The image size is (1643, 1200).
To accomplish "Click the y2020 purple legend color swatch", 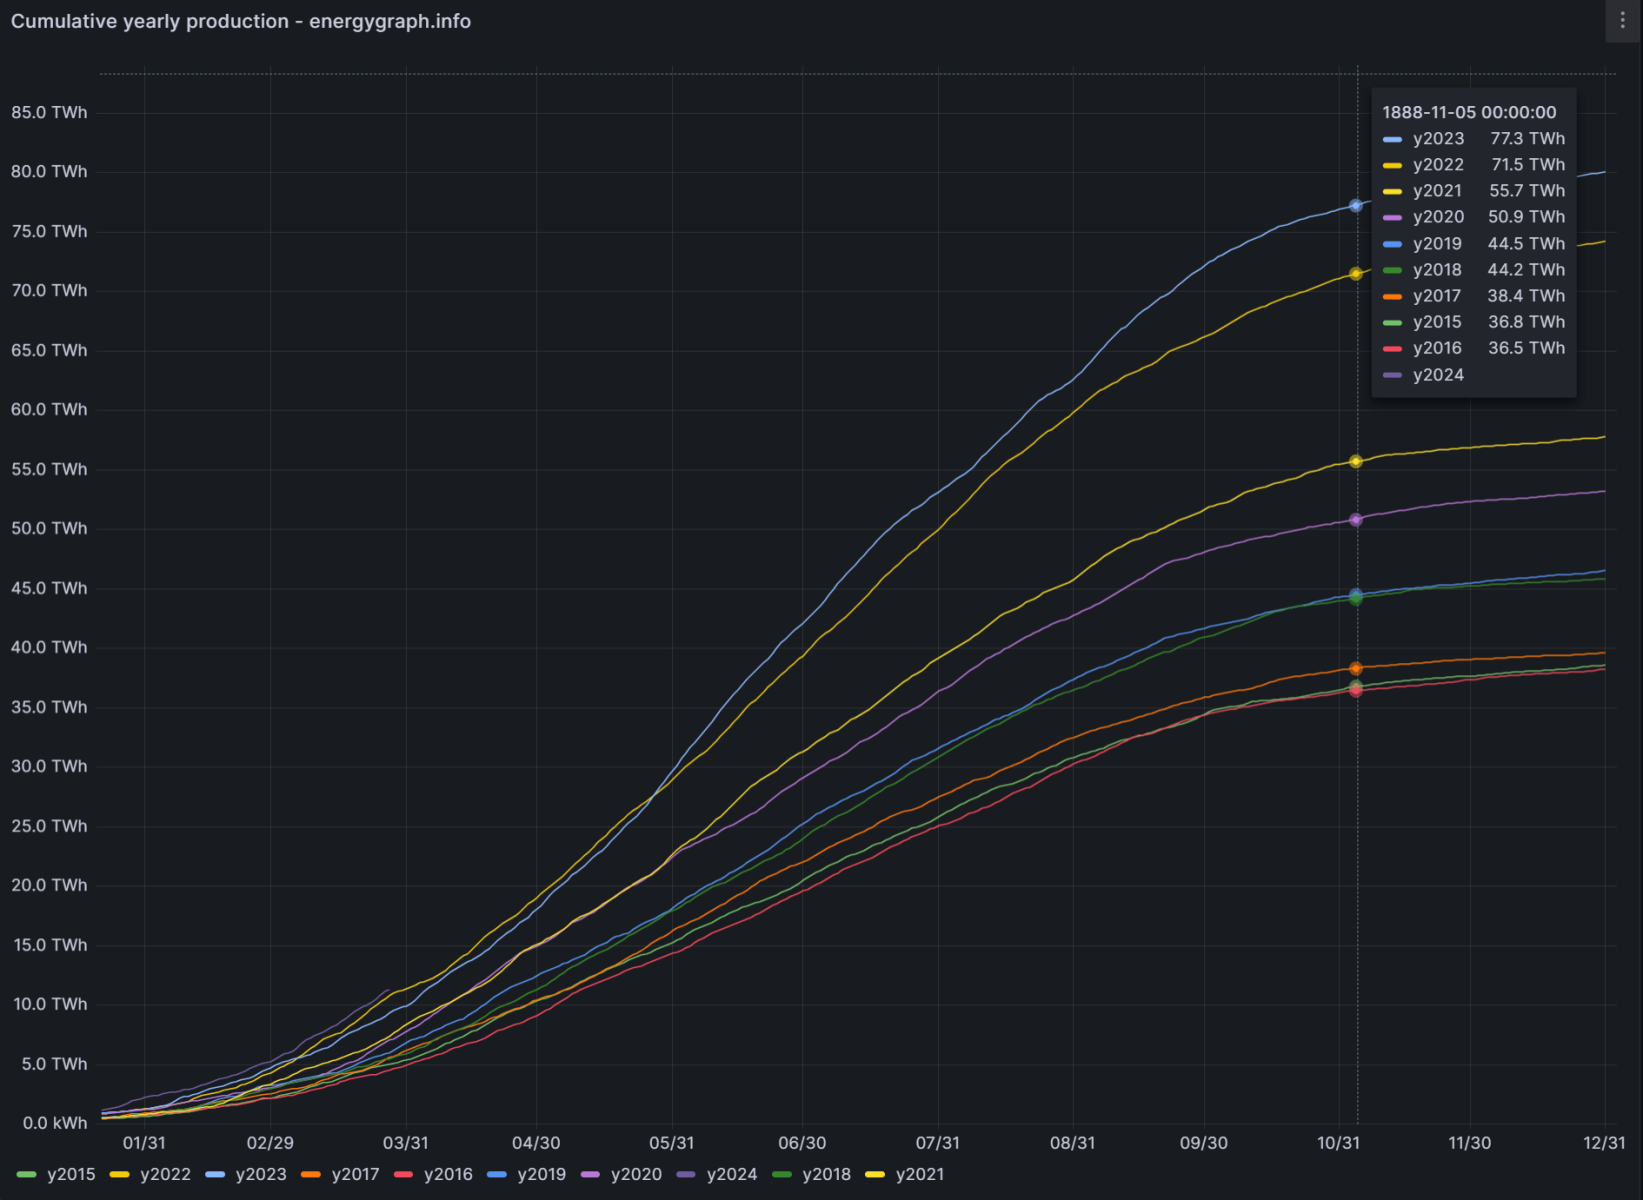I will coord(590,1174).
